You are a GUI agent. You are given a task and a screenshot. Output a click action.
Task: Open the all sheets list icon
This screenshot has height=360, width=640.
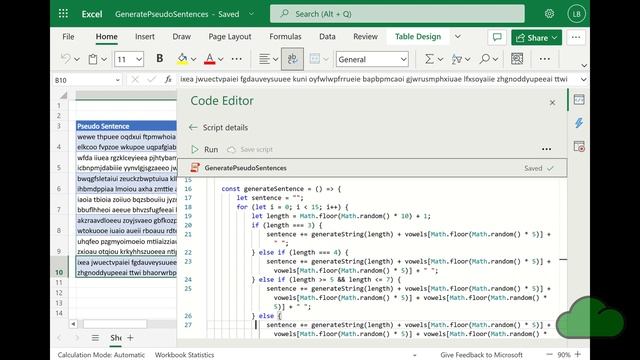95,338
